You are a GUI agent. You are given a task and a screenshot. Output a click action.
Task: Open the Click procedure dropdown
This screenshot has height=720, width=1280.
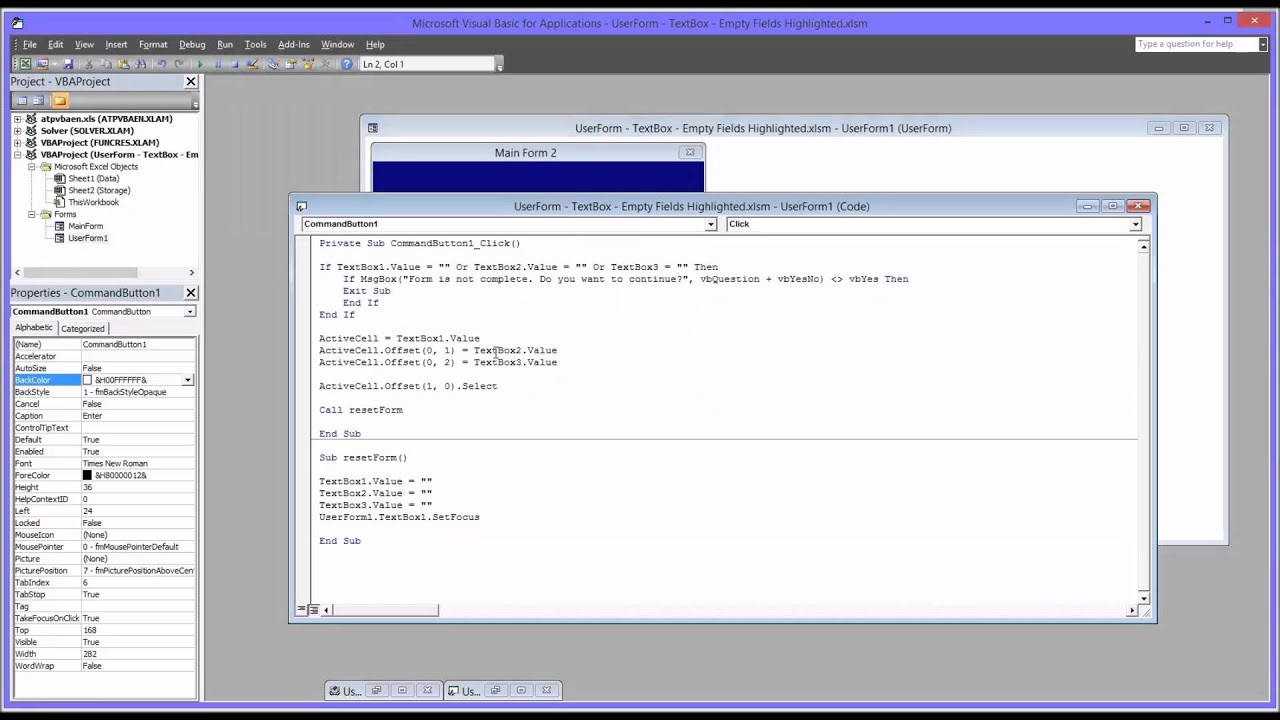tap(1135, 224)
